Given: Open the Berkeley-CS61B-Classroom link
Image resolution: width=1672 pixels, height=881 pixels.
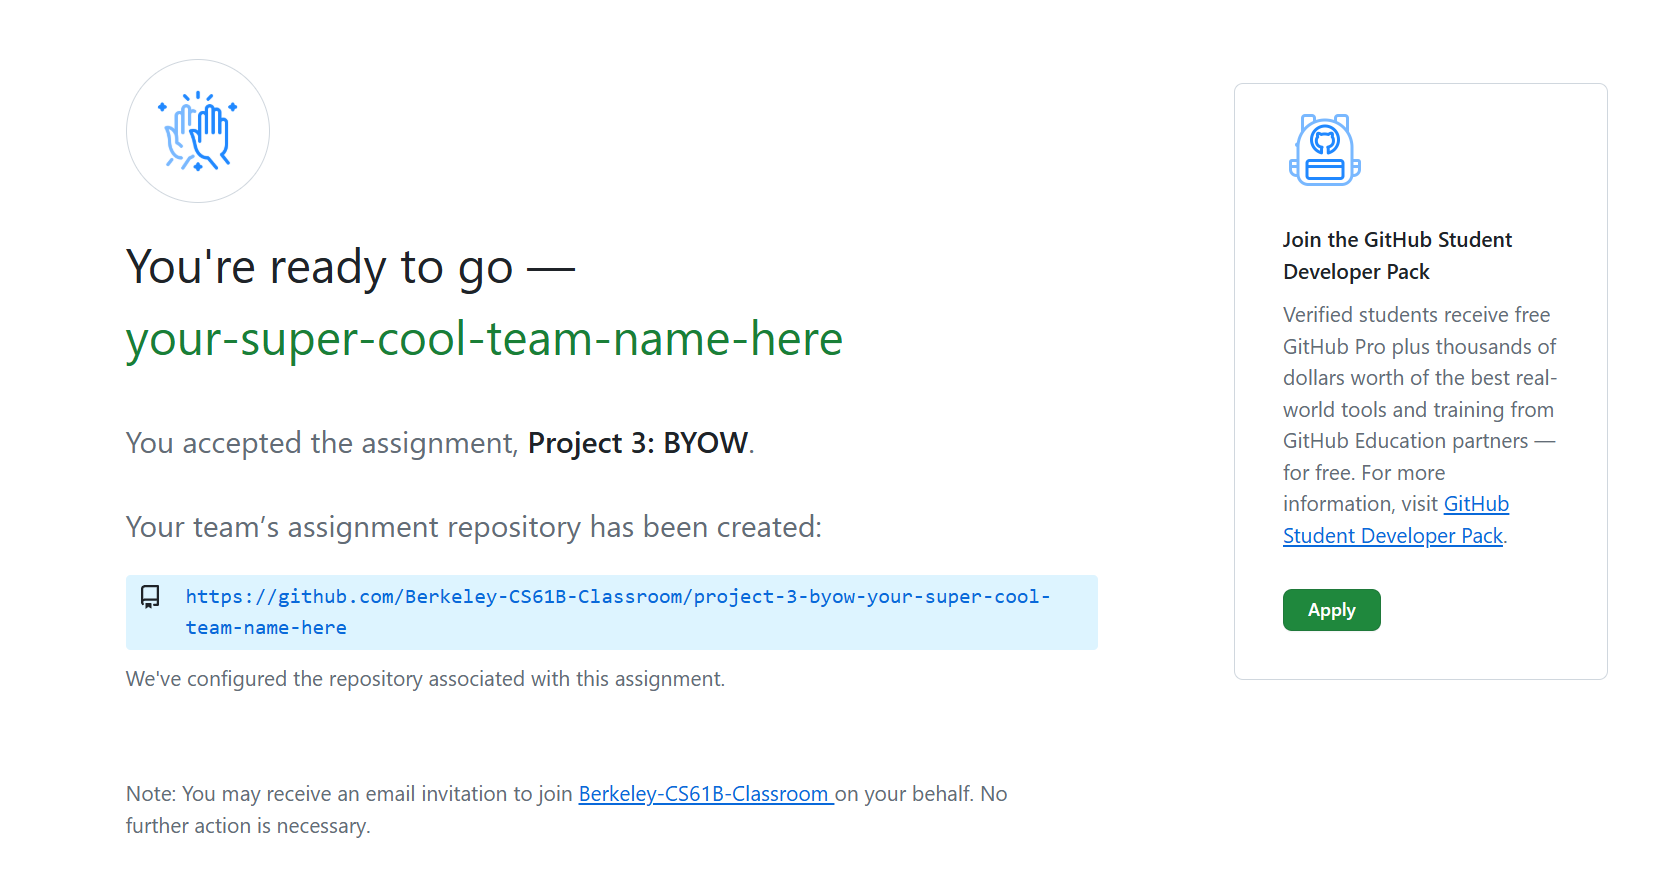Looking at the screenshot, I should click(704, 793).
